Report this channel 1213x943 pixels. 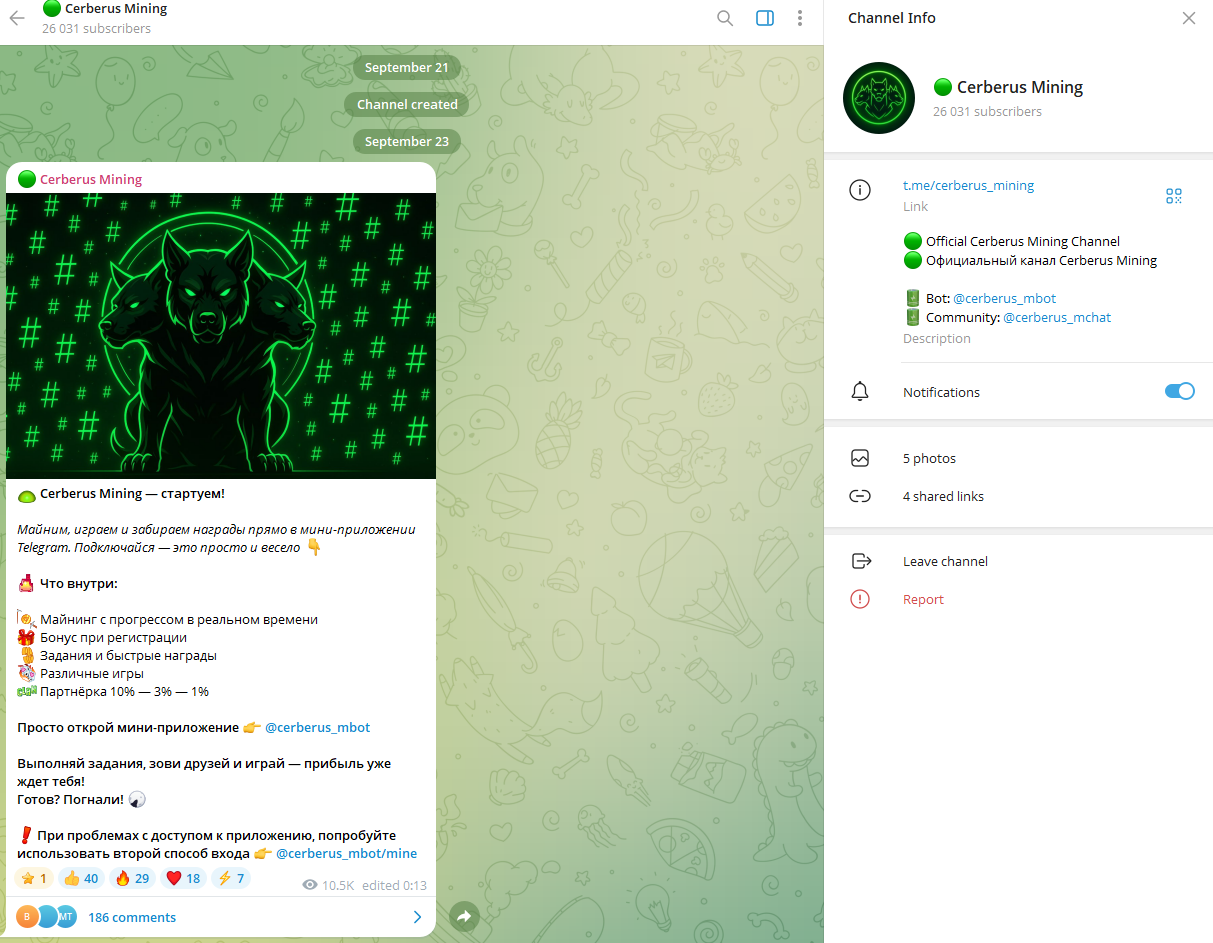923,599
